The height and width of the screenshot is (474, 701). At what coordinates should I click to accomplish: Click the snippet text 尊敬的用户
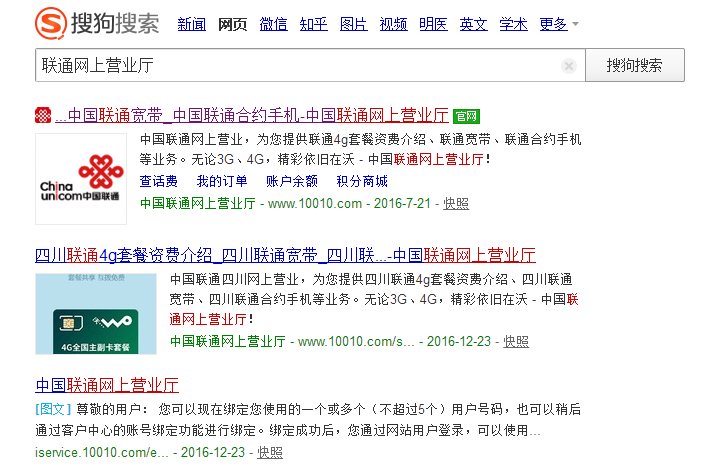click(x=109, y=409)
